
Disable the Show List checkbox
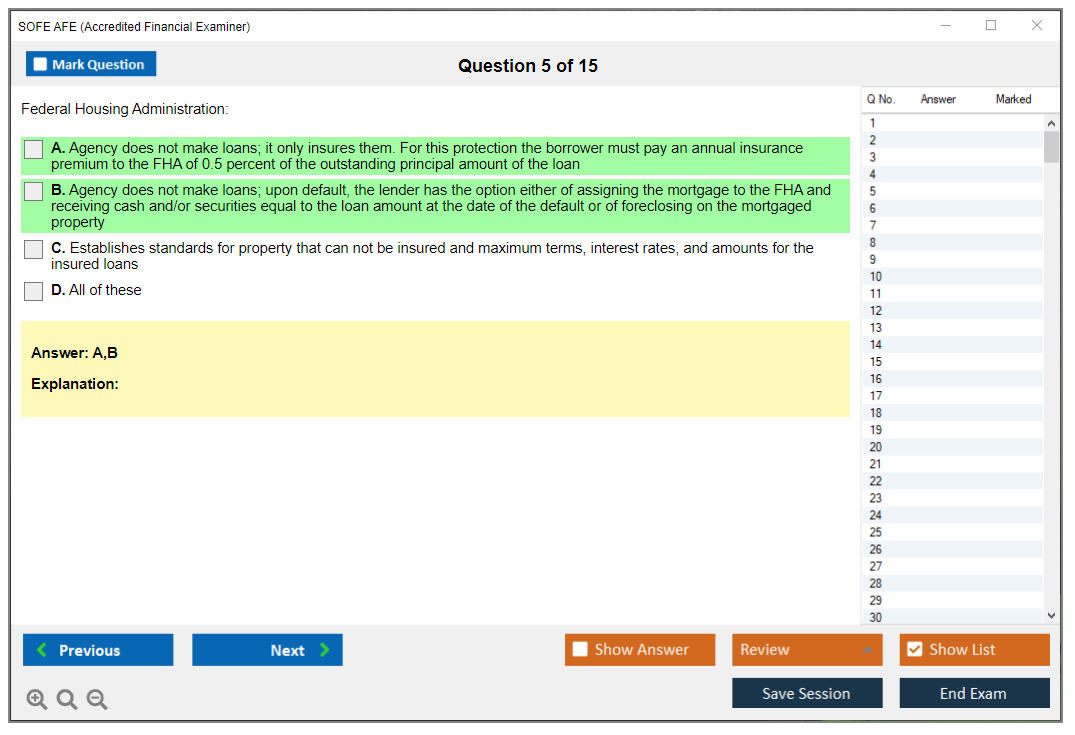[914, 650]
